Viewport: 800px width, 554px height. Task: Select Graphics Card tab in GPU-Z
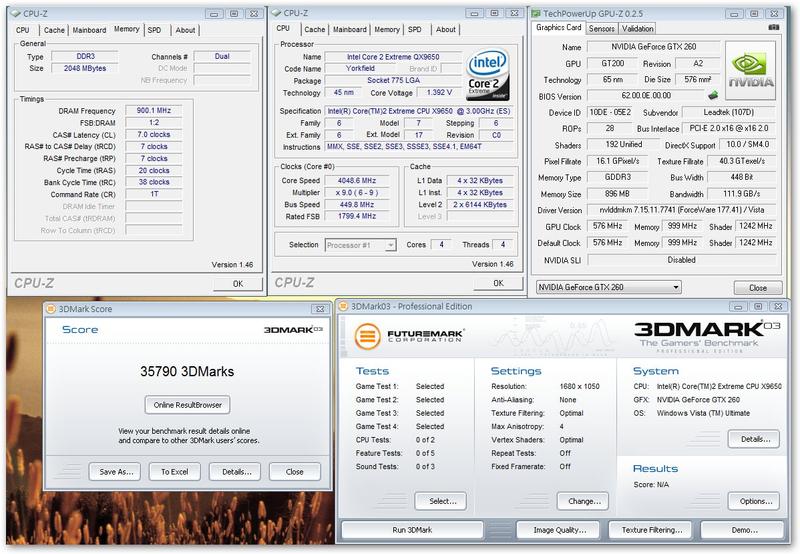click(558, 28)
